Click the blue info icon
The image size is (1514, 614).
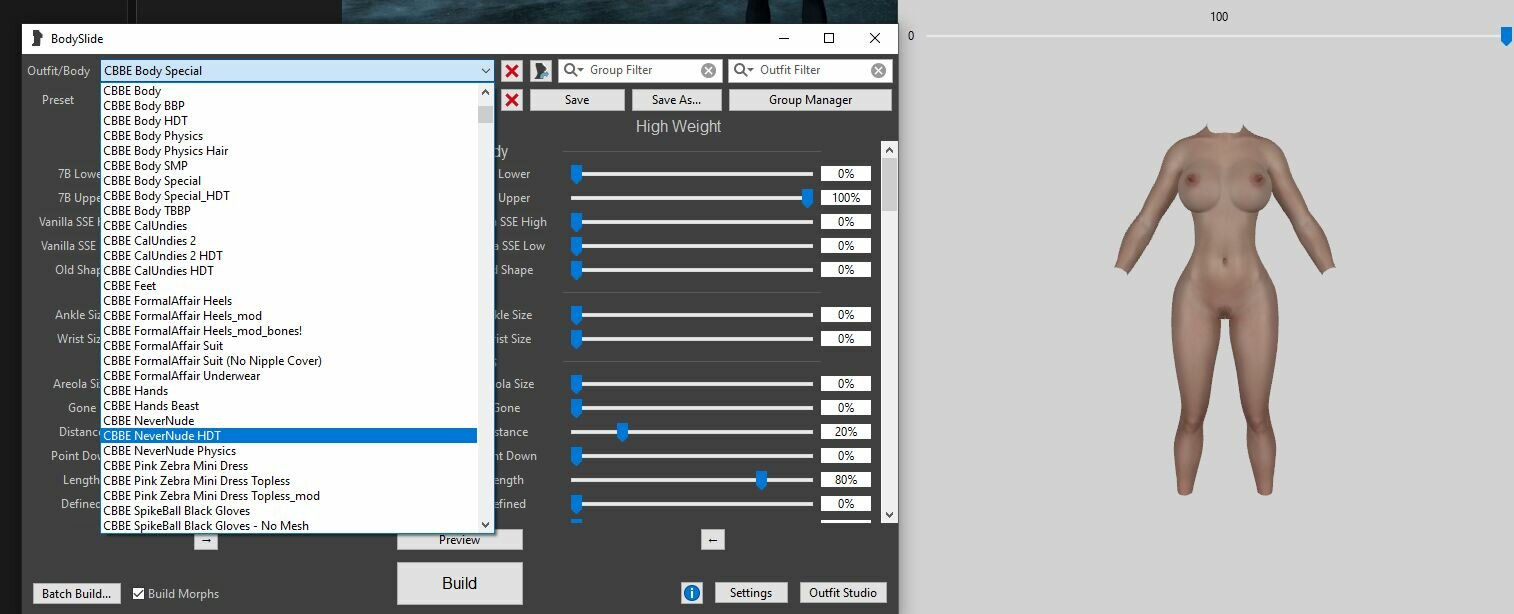tap(692, 593)
